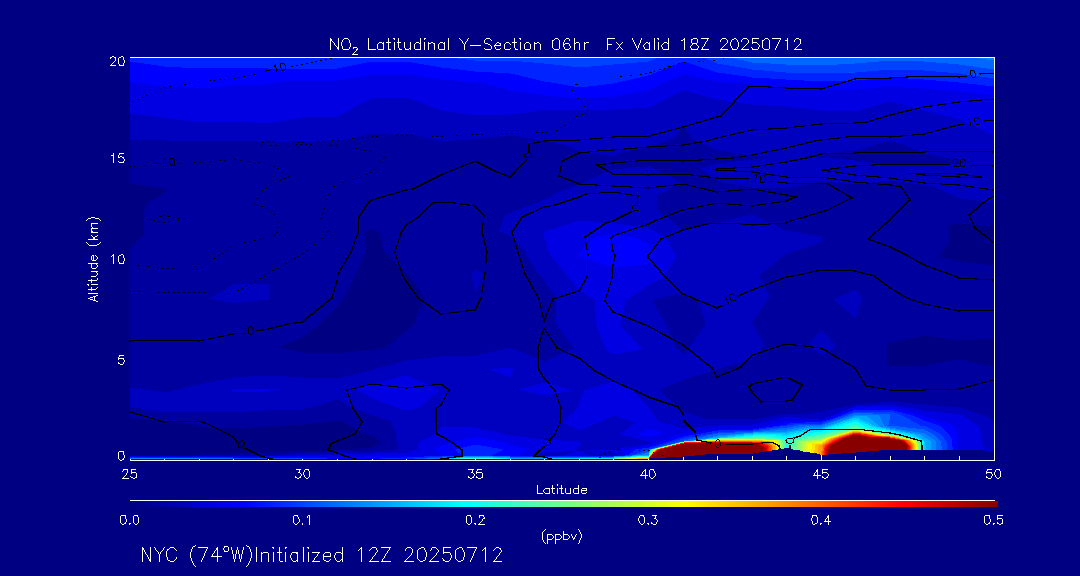Click the color bar label 0.5

pos(994,521)
